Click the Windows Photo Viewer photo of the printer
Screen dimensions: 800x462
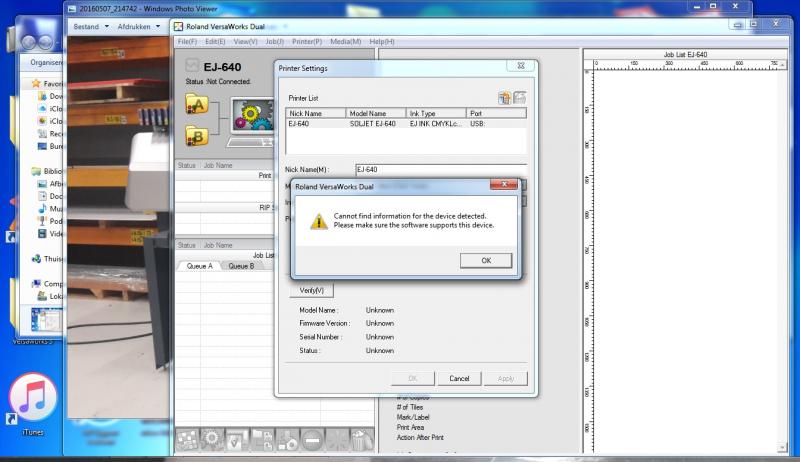[x=118, y=227]
